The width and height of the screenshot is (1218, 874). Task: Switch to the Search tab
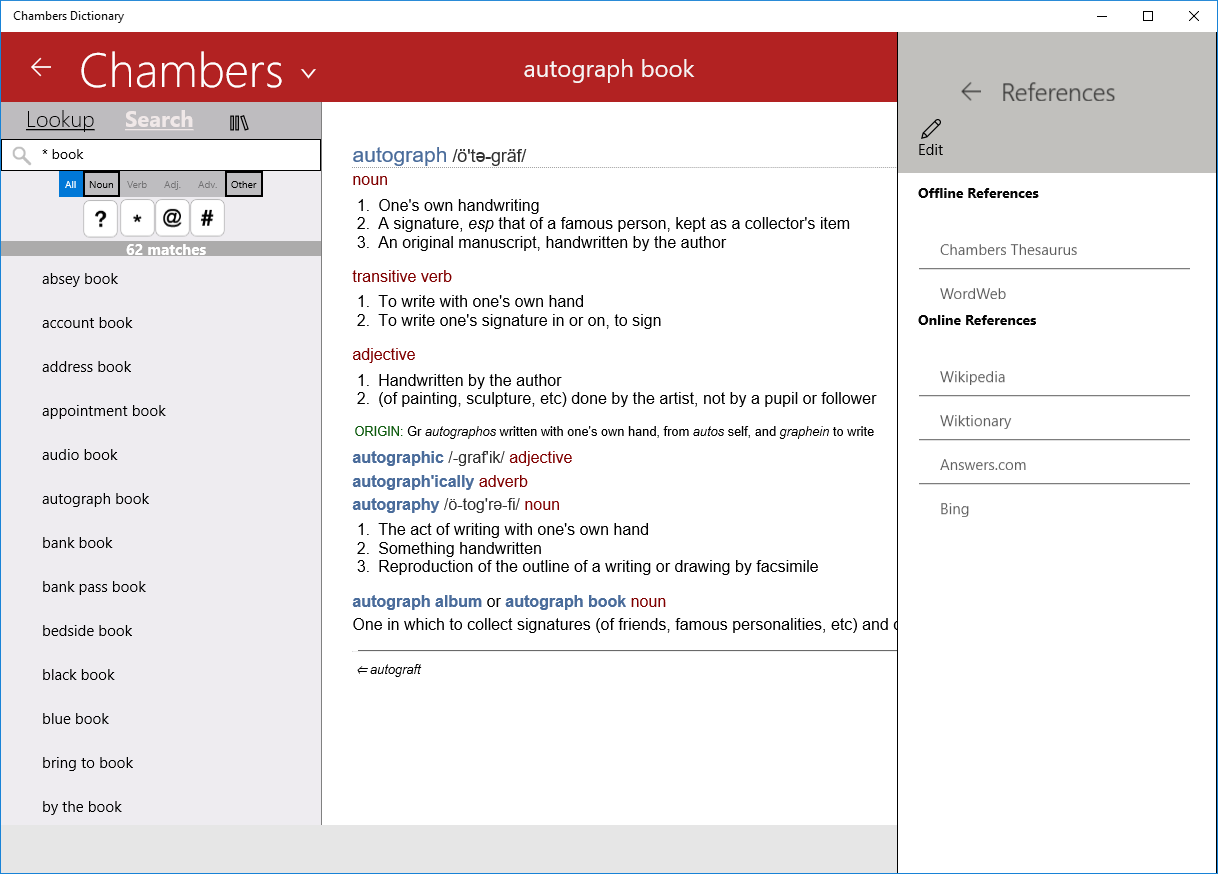tap(158, 119)
